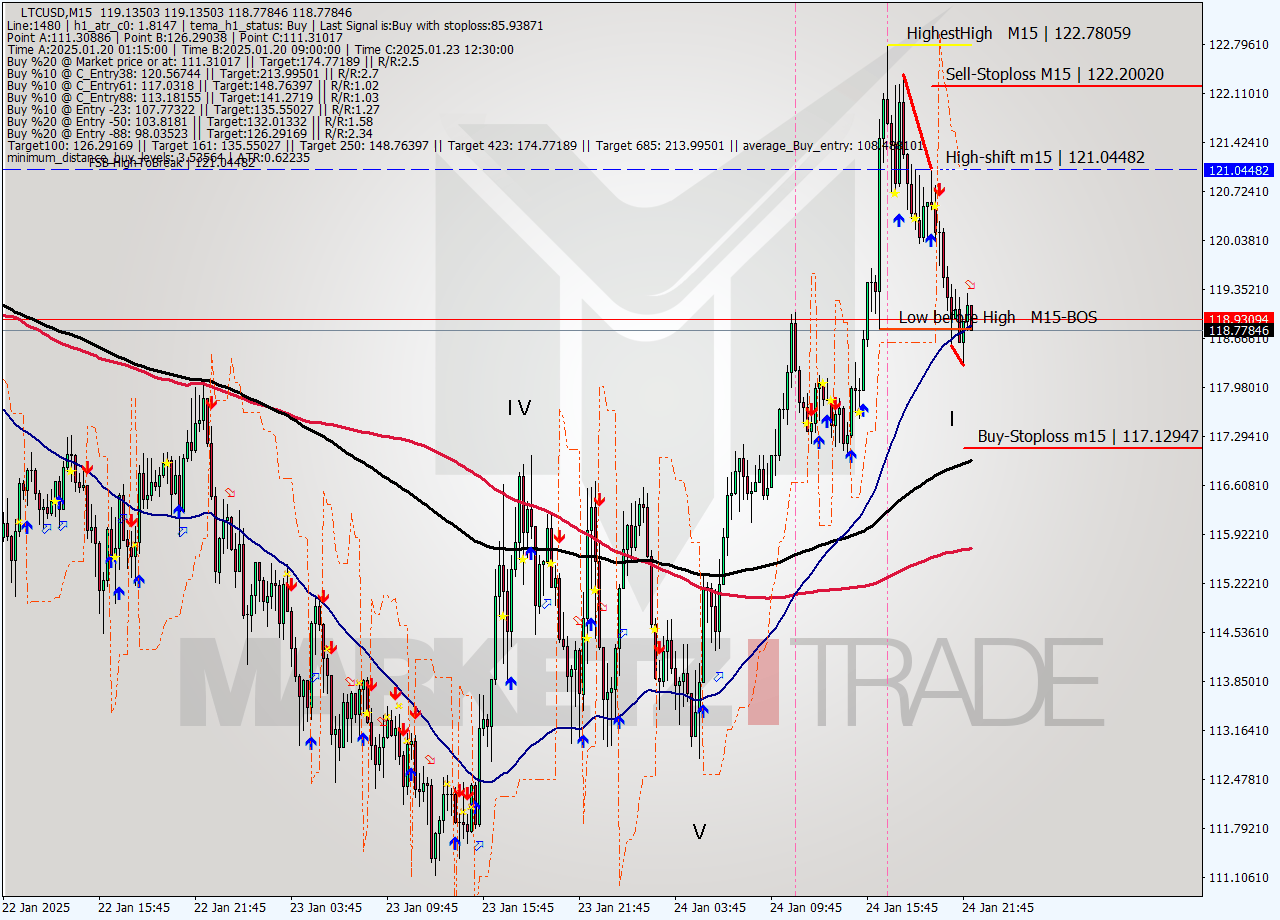Click the '24 Jan 03:45' time axis label

pyautogui.click(x=710, y=907)
